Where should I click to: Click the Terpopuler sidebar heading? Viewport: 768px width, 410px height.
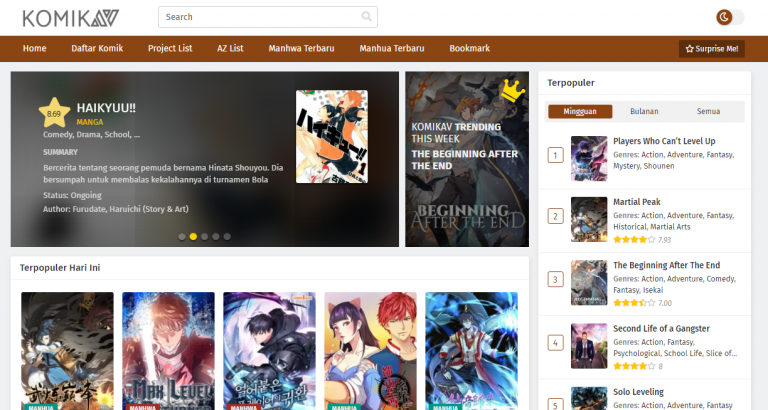571,83
